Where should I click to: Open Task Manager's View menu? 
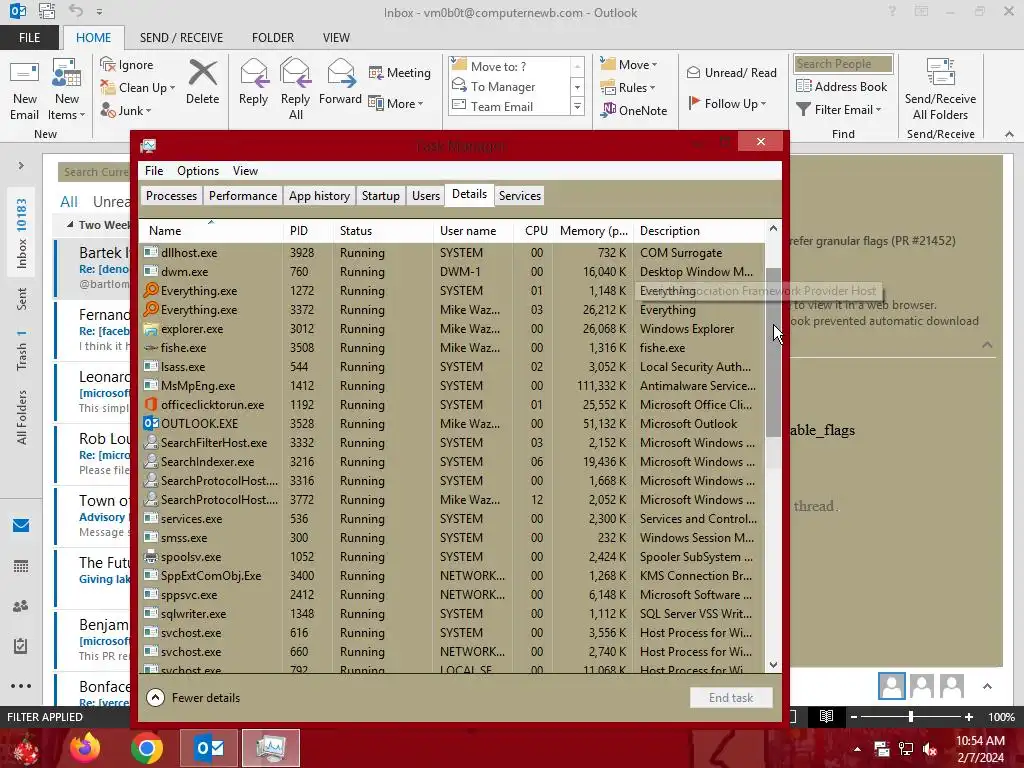pyautogui.click(x=245, y=170)
